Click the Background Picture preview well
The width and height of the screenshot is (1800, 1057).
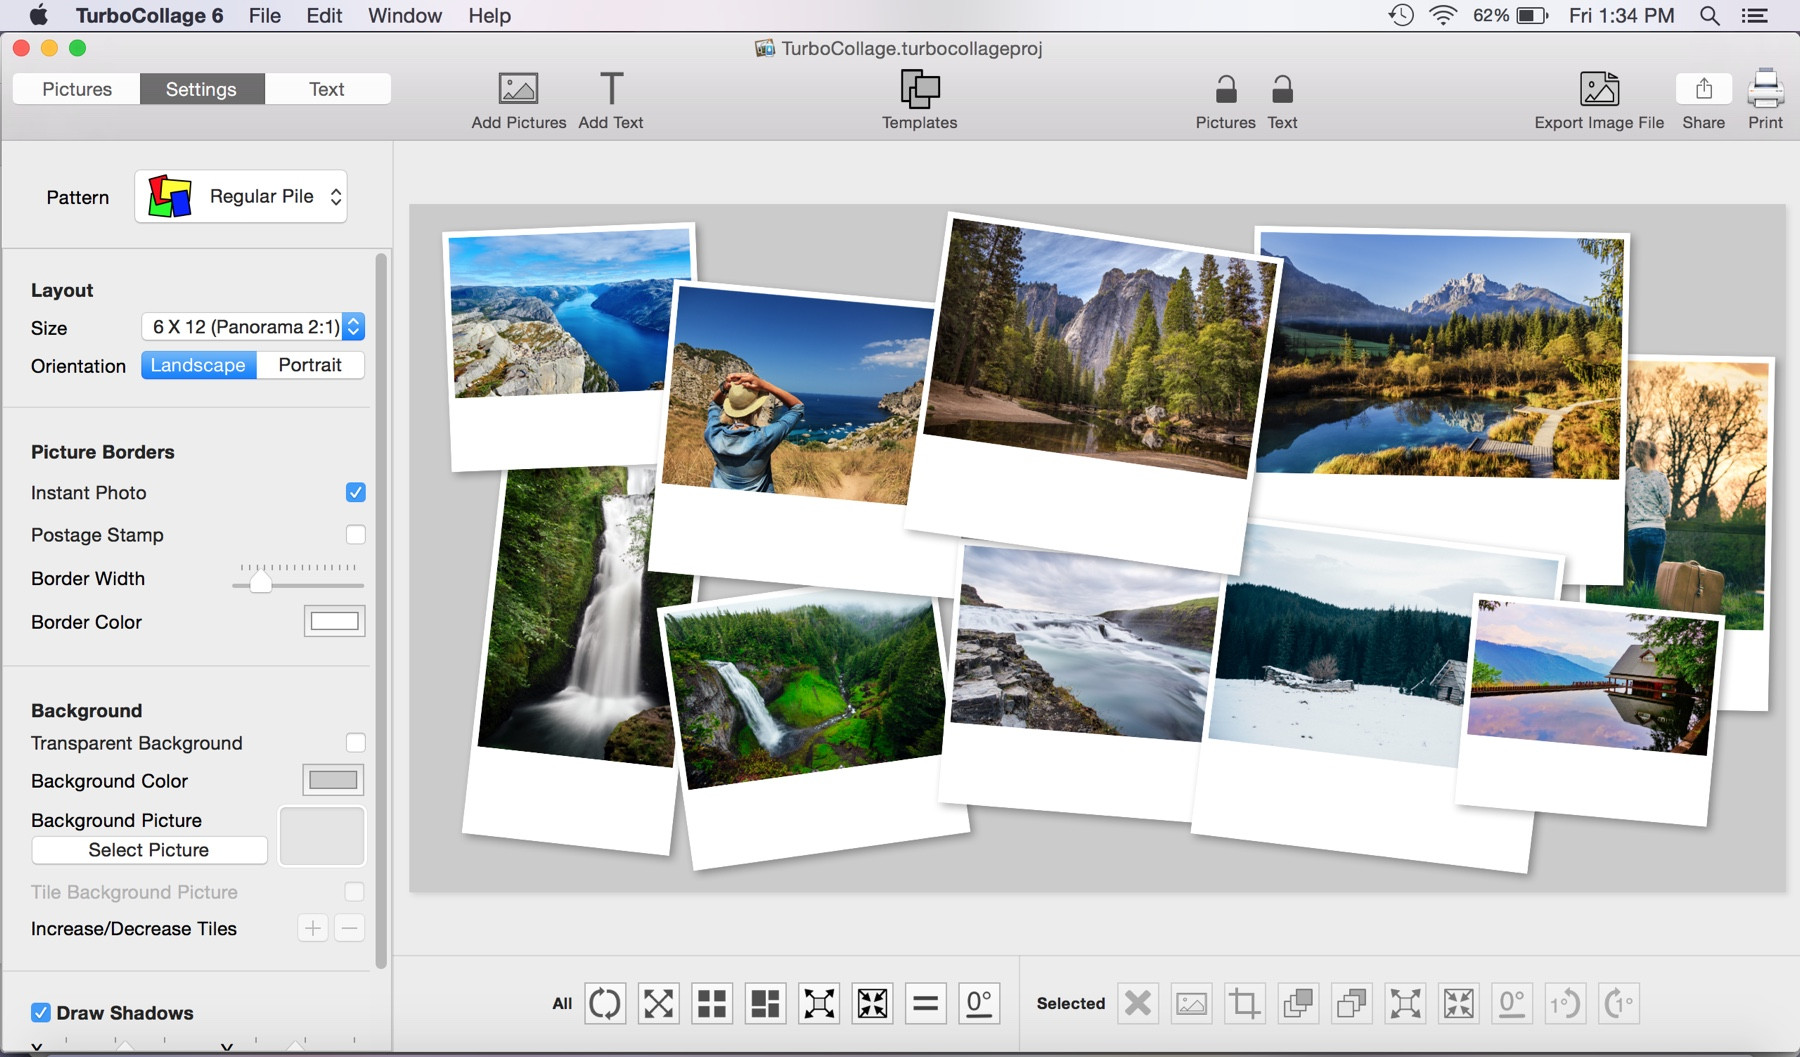tap(322, 836)
